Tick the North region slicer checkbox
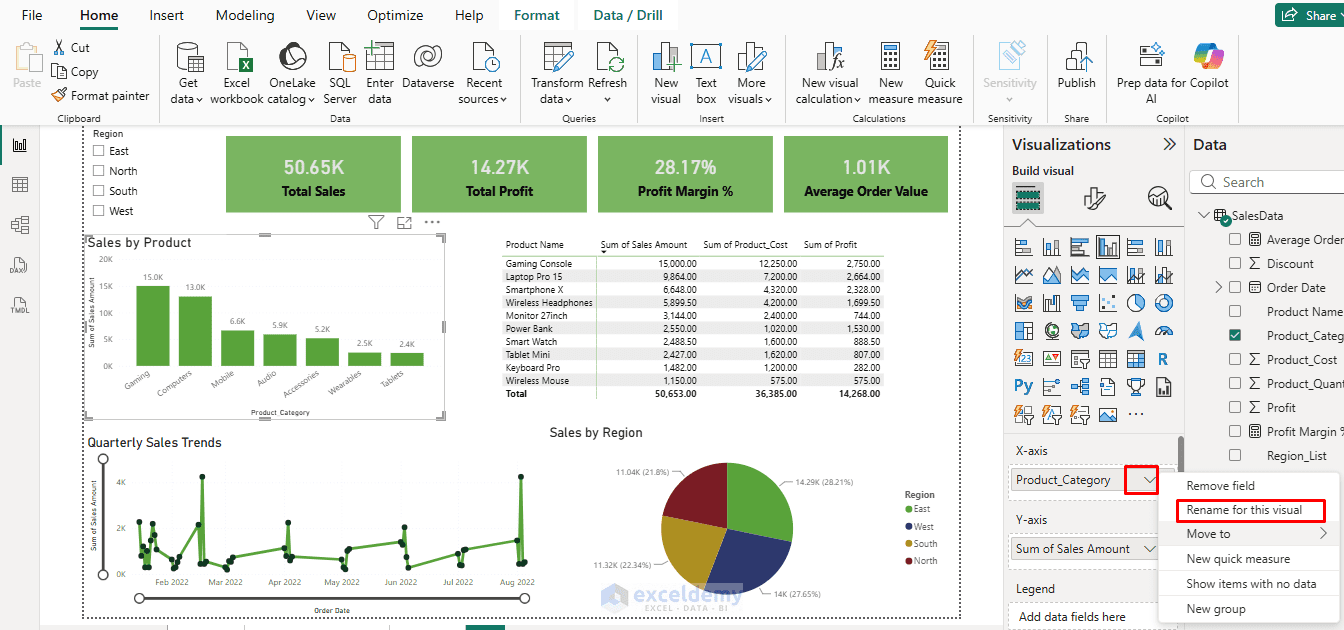 click(99, 171)
